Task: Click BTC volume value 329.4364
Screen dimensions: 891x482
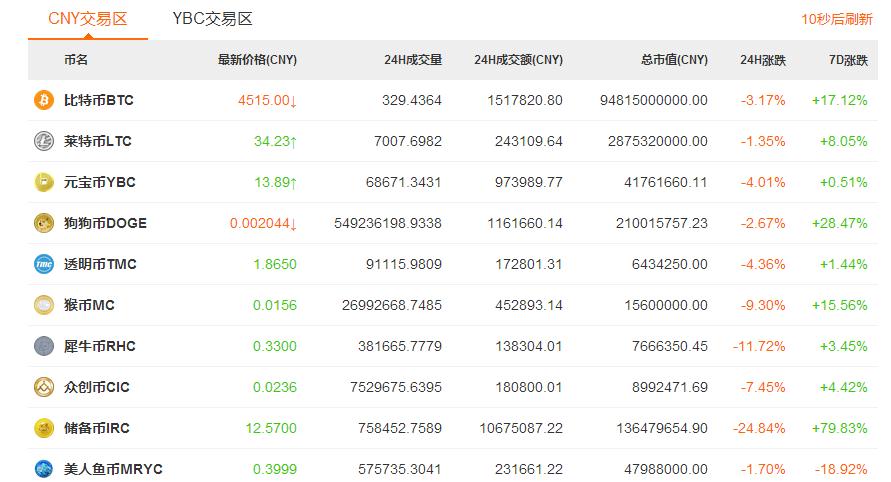Action: (x=412, y=101)
